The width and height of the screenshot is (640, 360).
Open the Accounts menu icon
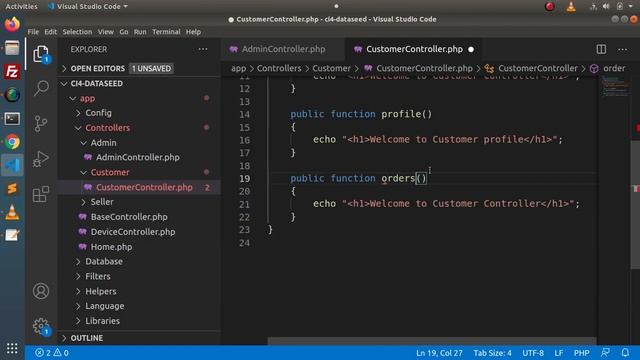[41, 291]
